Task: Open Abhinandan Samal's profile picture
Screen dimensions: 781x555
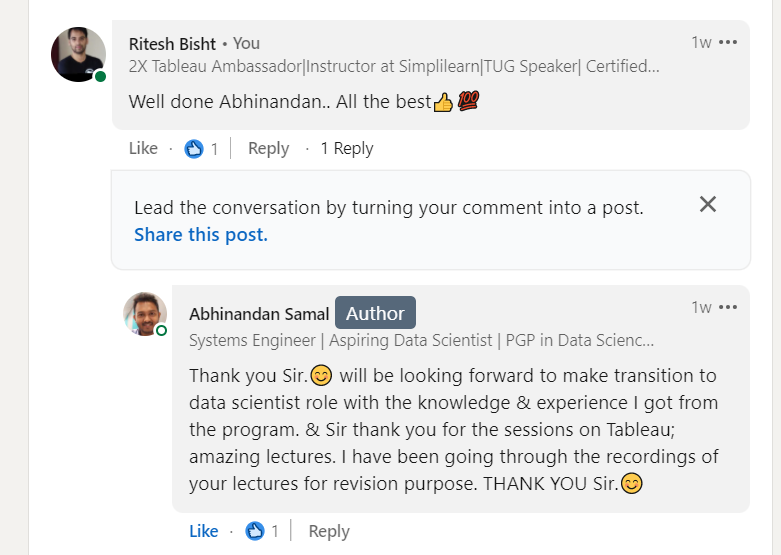Action: coord(144,313)
